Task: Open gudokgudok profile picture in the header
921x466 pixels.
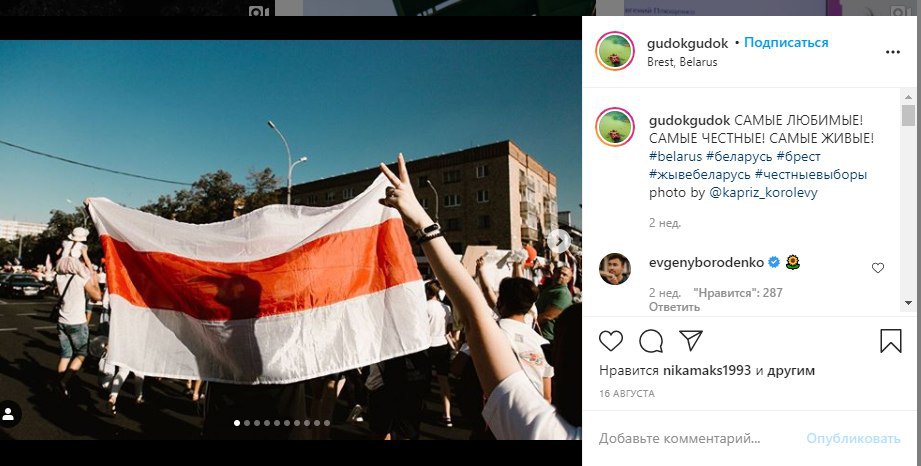Action: point(614,51)
